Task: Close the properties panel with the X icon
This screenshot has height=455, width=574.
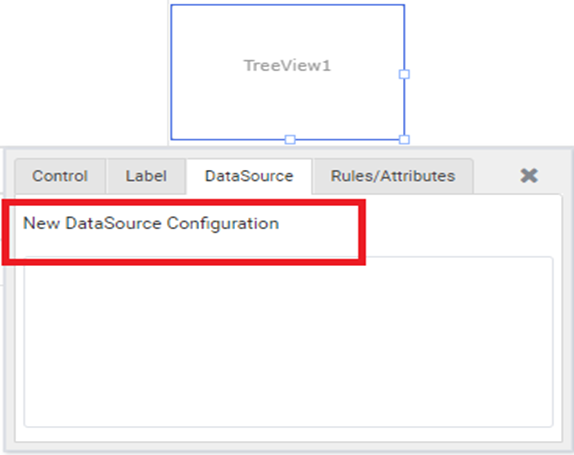Action: 529,175
